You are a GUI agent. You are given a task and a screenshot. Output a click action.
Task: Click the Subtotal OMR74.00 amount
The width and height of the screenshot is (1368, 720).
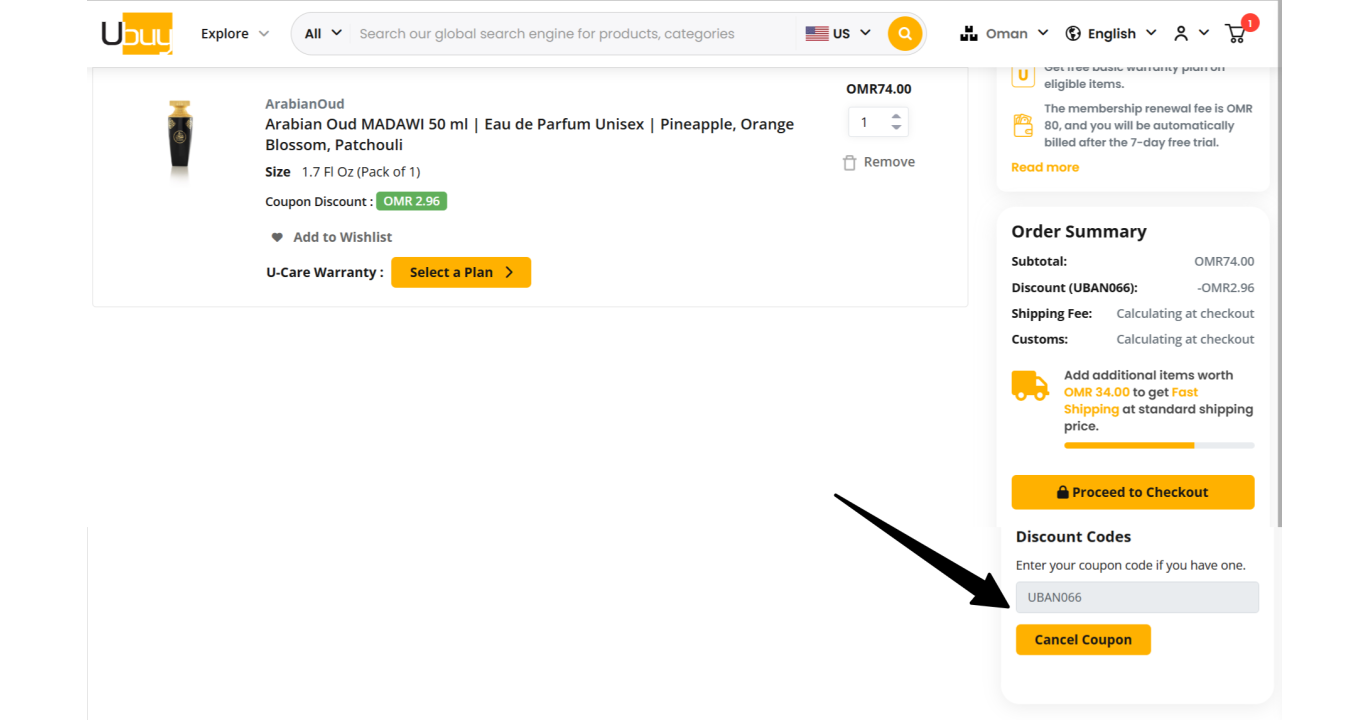coord(1224,261)
